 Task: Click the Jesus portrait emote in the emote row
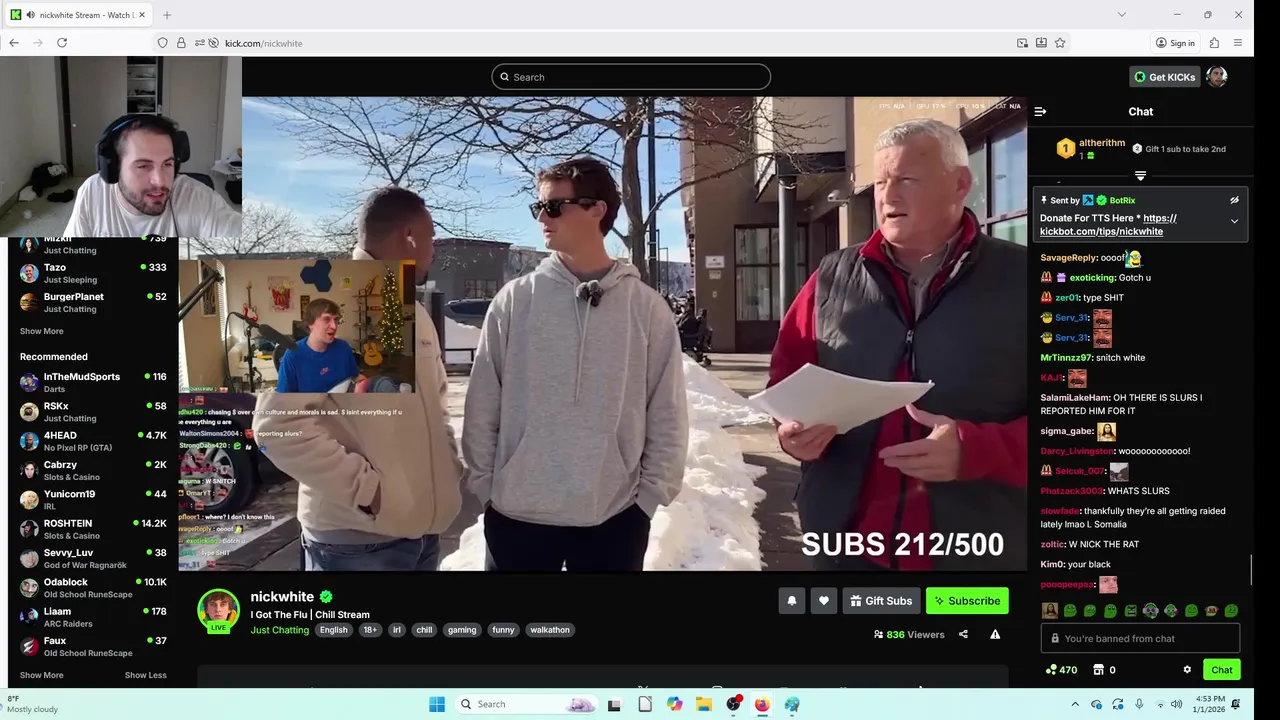pos(1049,610)
